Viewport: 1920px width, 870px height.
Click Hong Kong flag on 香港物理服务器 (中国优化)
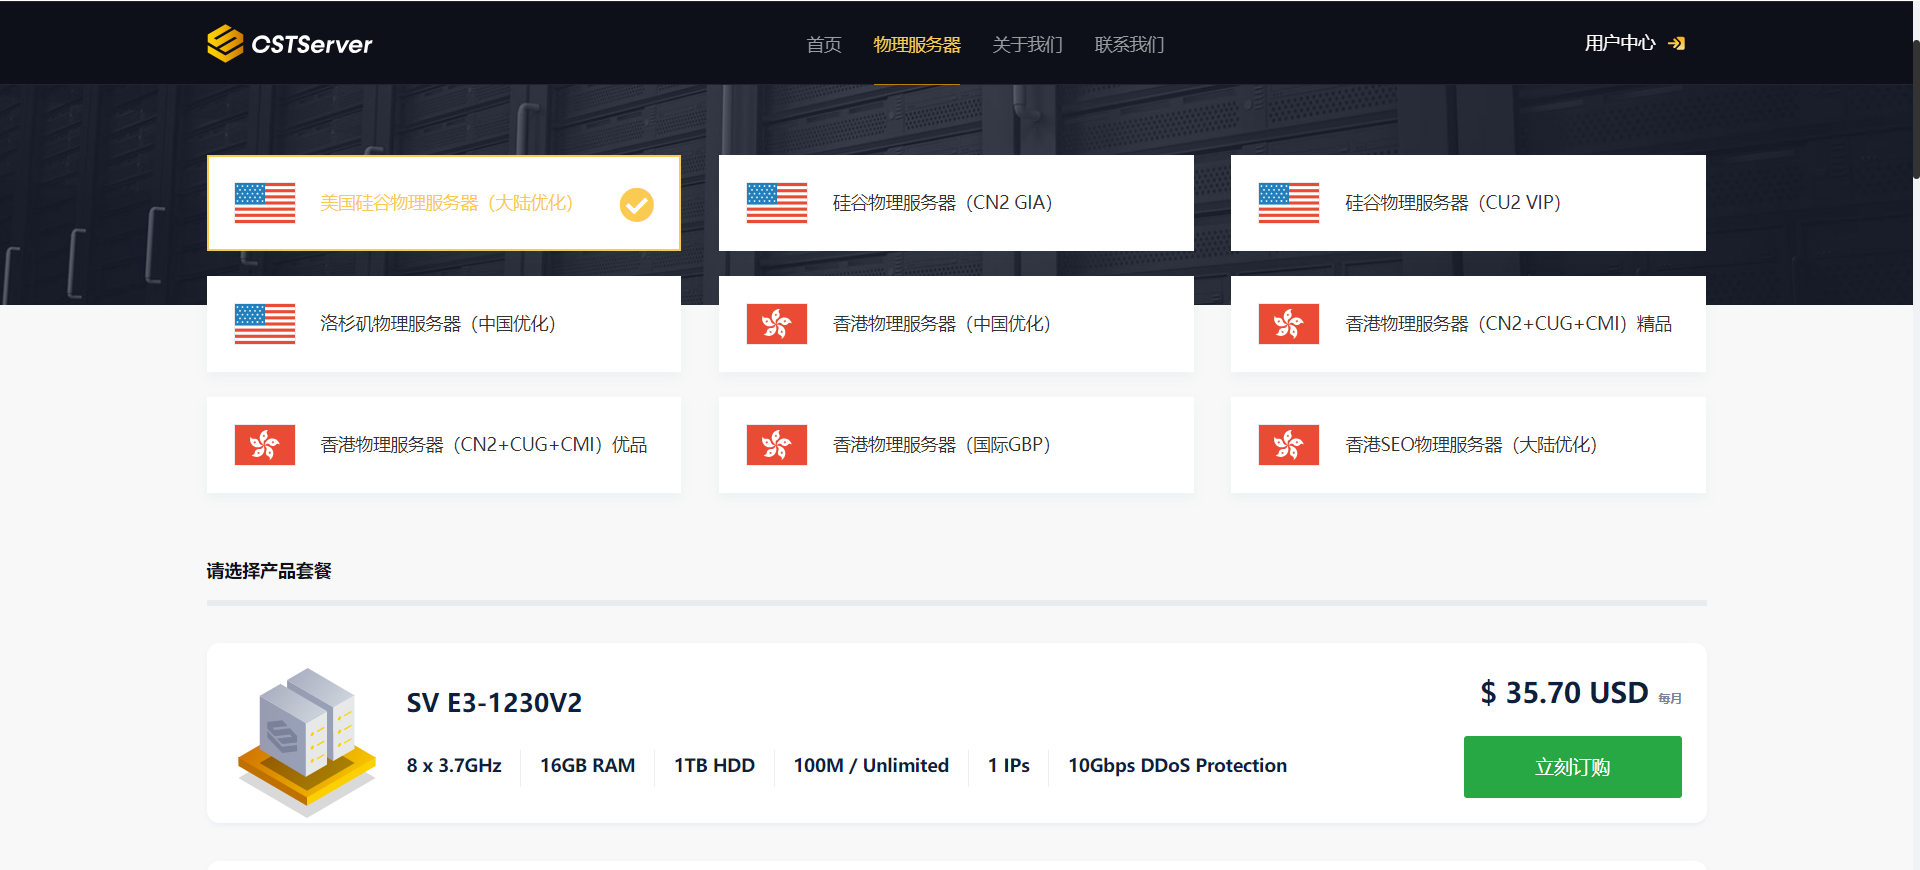[777, 324]
